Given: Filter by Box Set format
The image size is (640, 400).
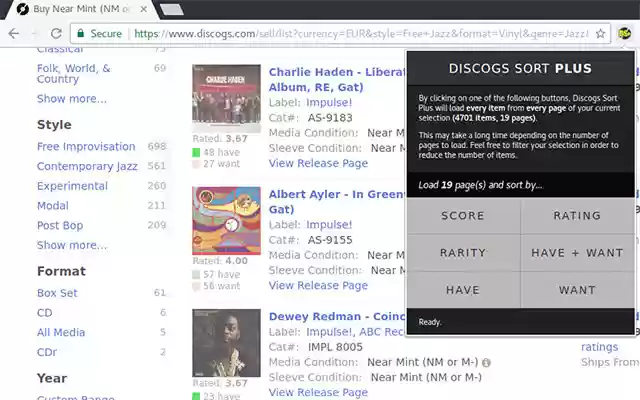Looking at the screenshot, I should (57, 293).
